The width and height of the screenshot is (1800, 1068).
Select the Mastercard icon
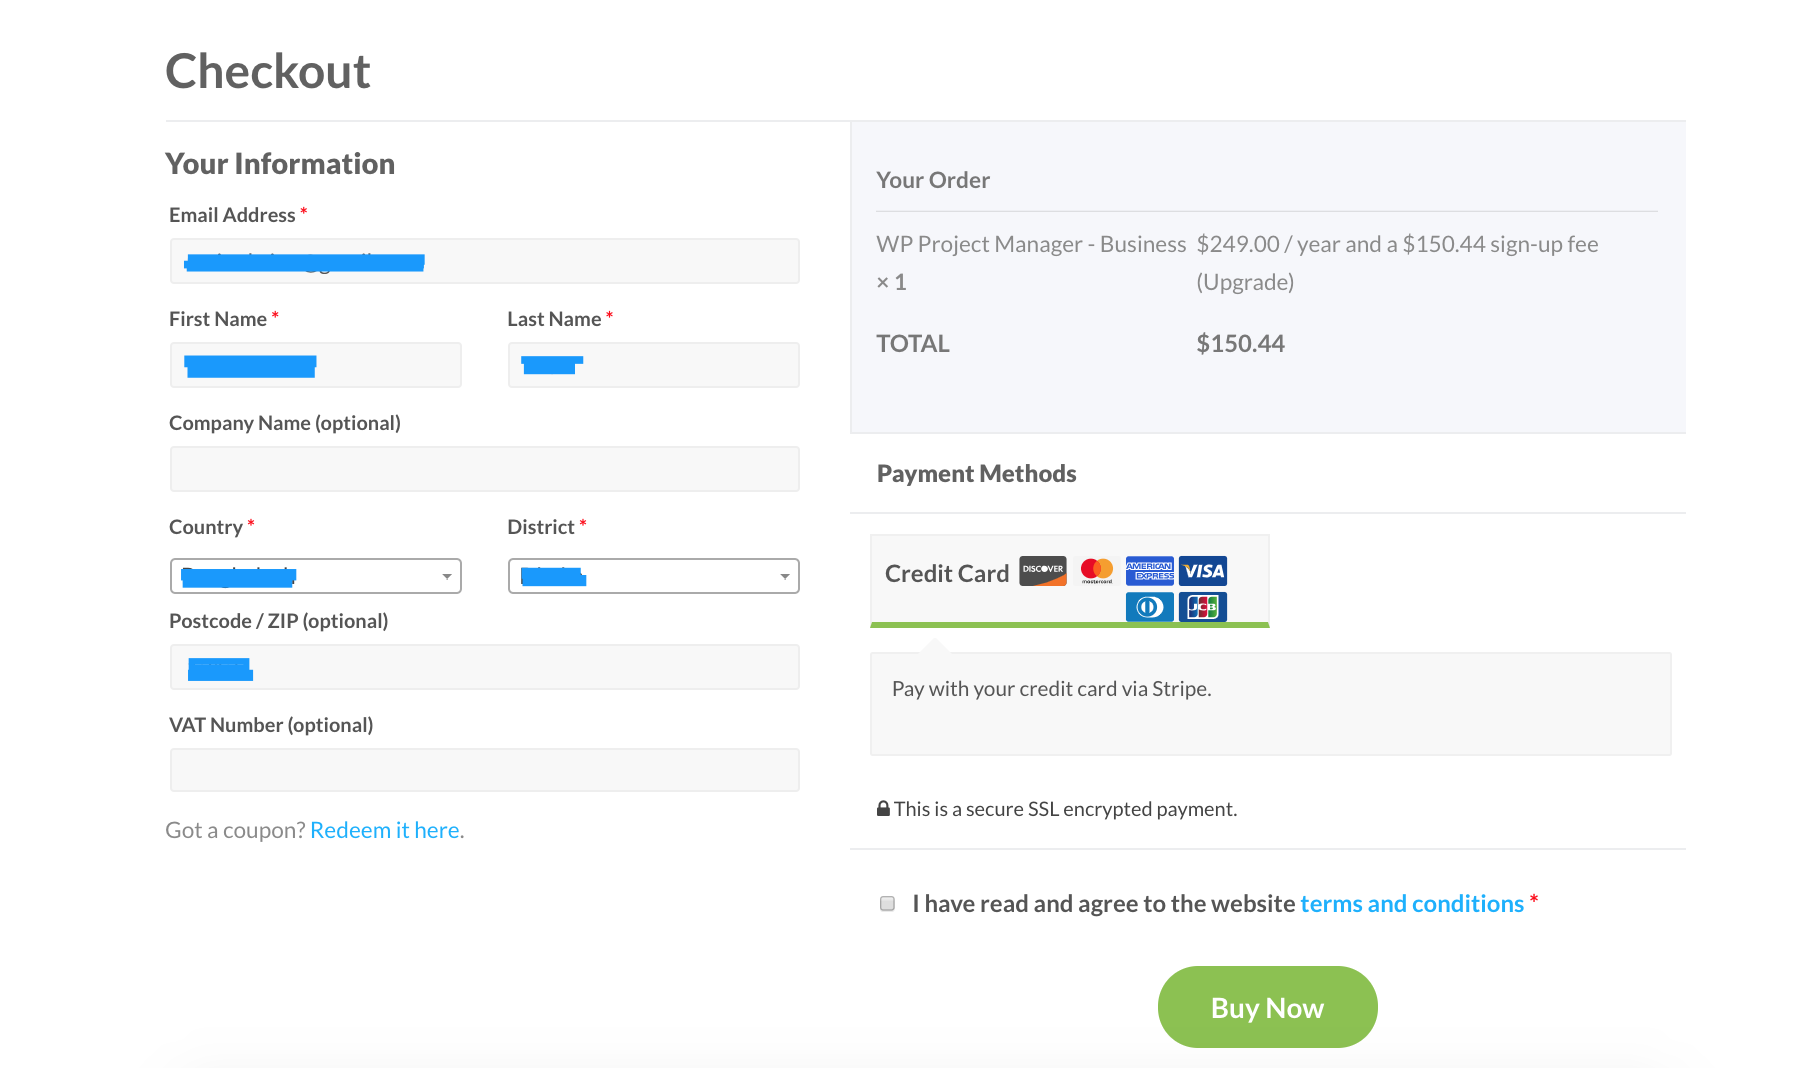click(x=1097, y=571)
